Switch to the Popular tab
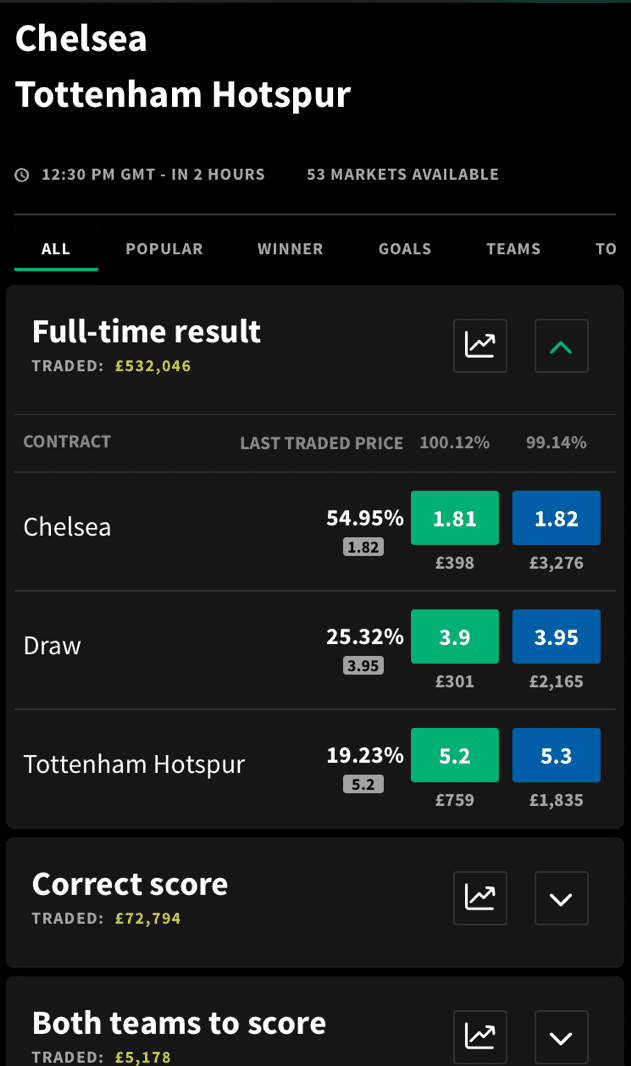The height and width of the screenshot is (1066, 631). 164,249
